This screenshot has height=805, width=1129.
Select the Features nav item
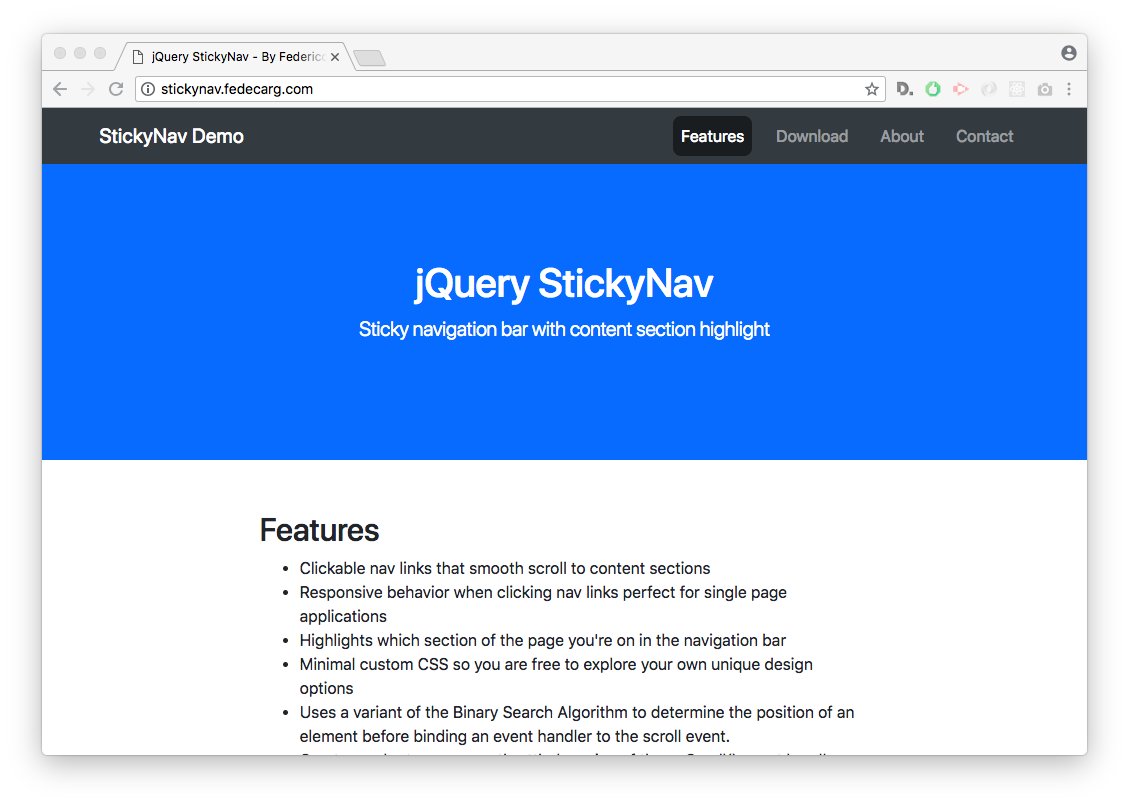tap(712, 136)
